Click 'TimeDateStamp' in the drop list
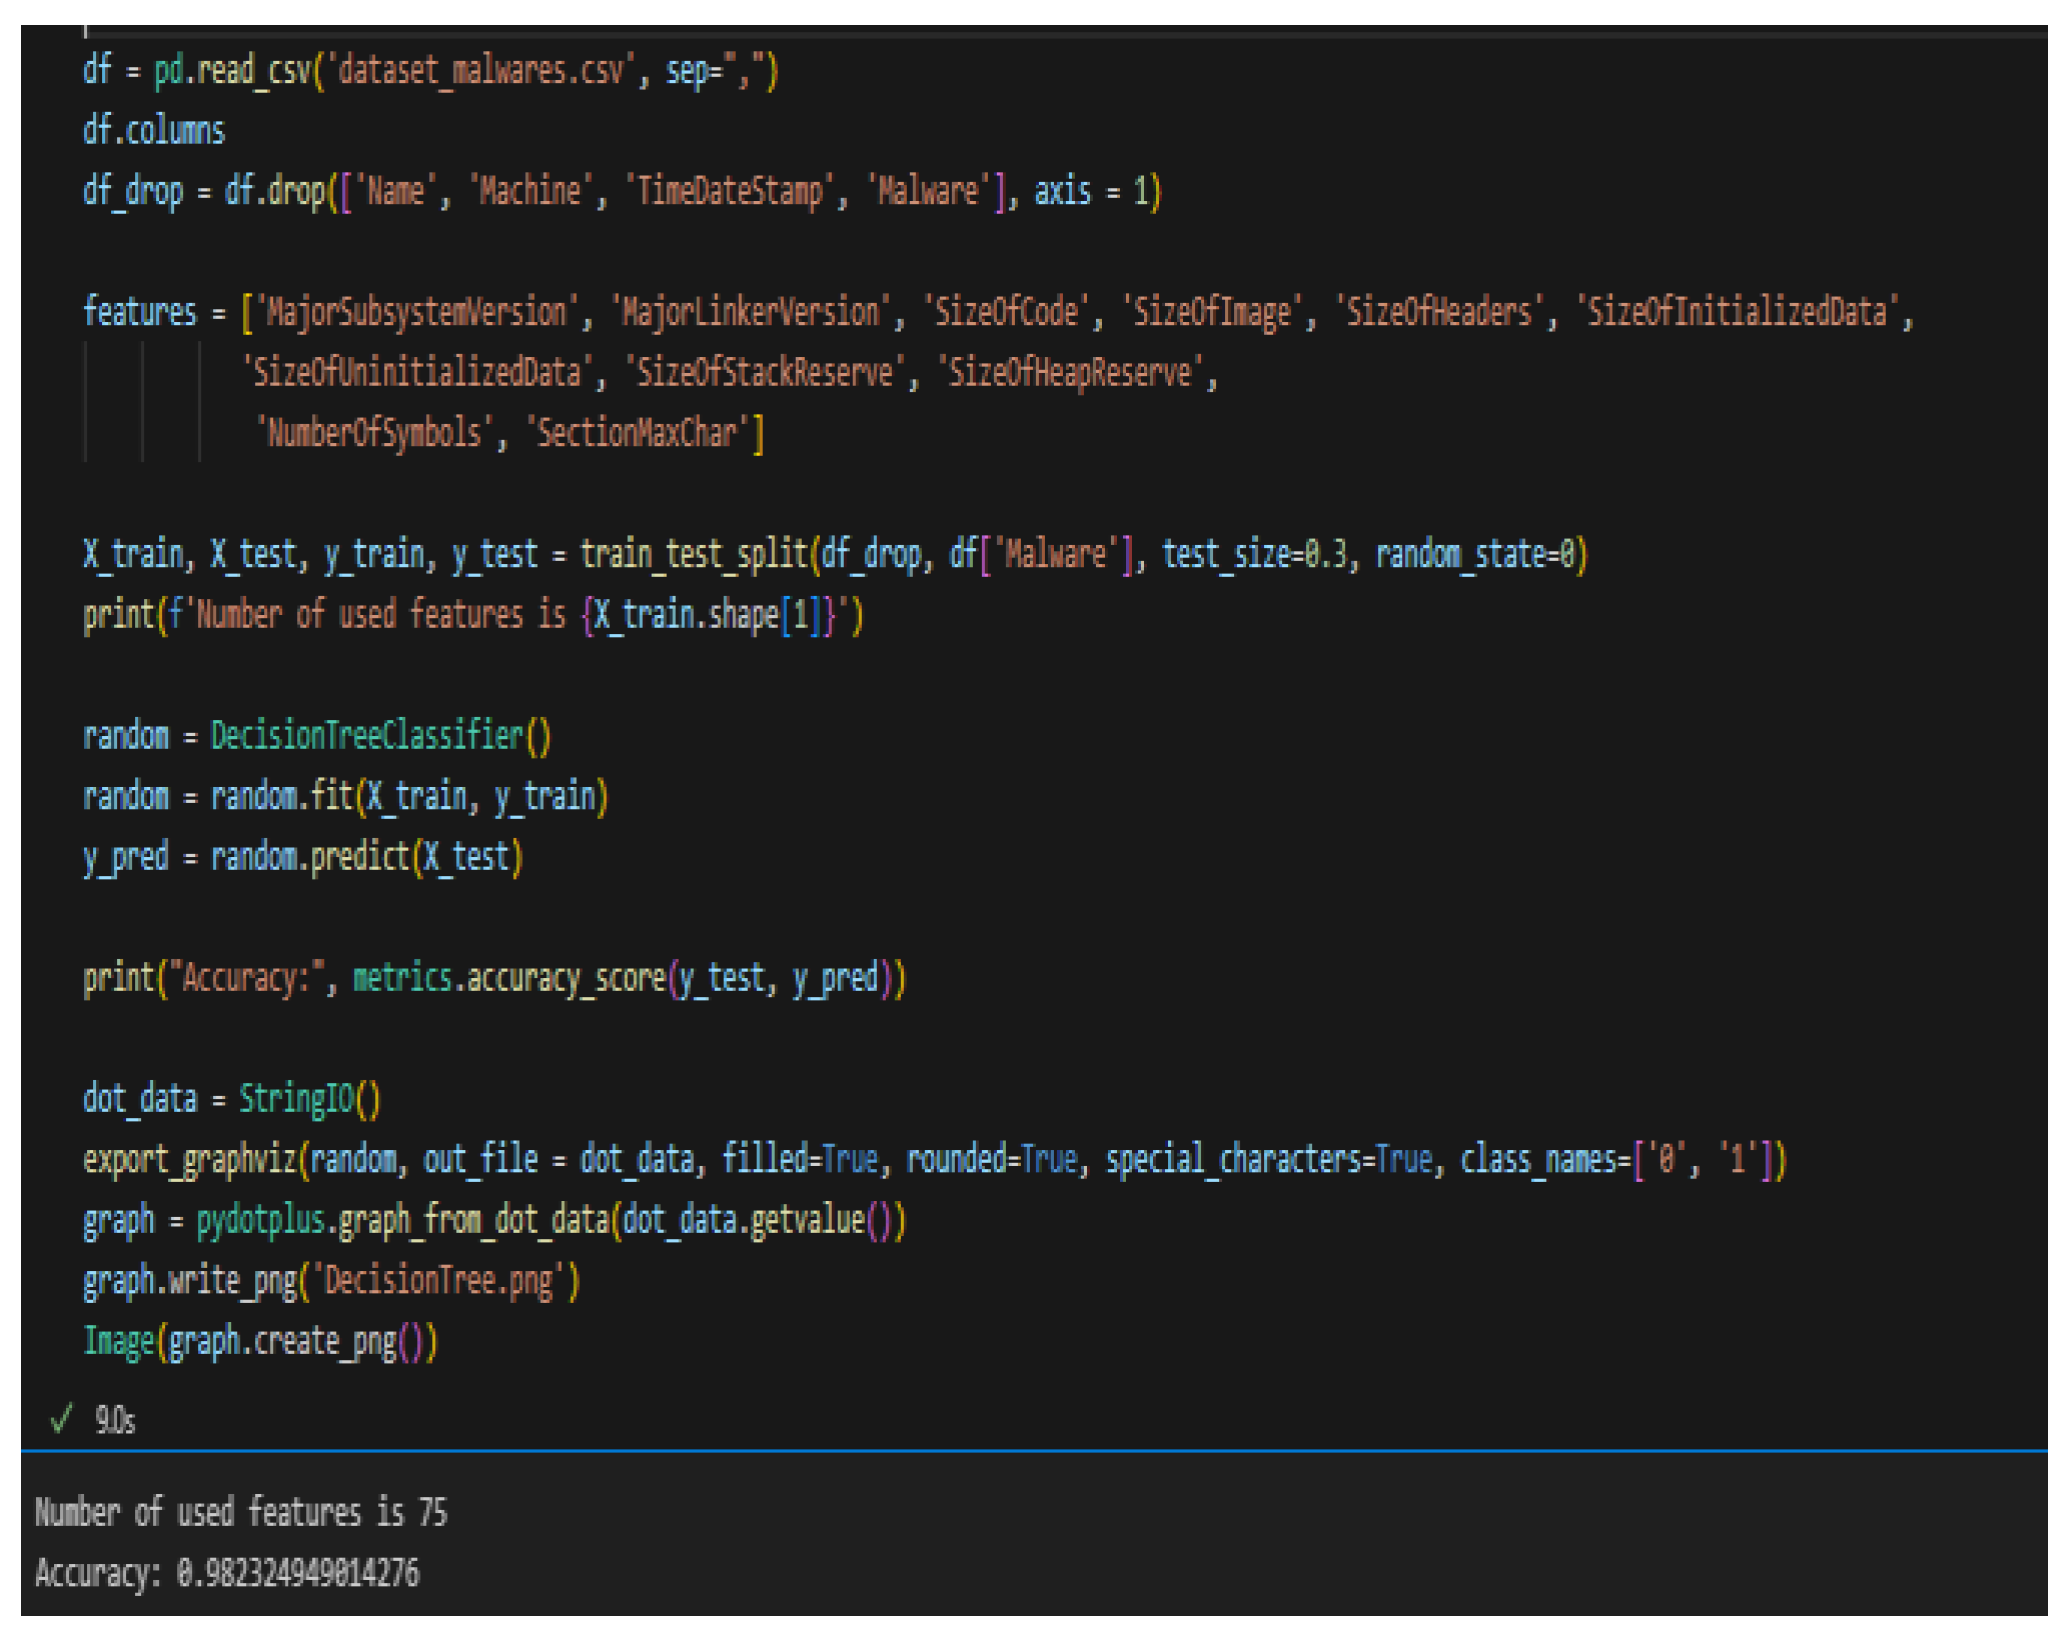 [x=731, y=191]
